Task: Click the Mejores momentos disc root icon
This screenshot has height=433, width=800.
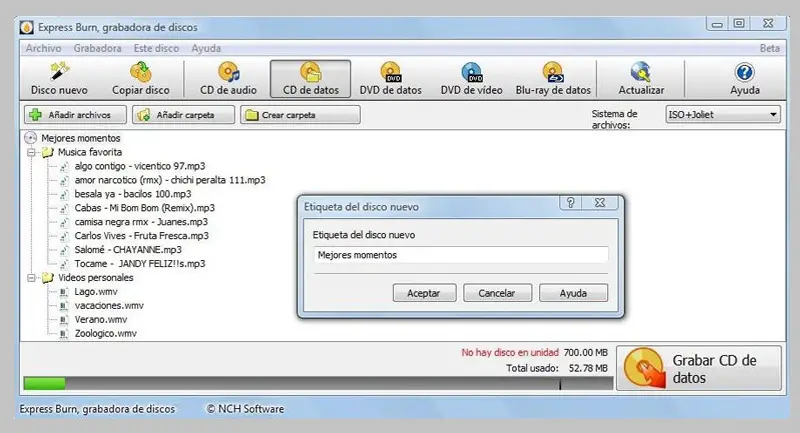Action: pos(31,138)
